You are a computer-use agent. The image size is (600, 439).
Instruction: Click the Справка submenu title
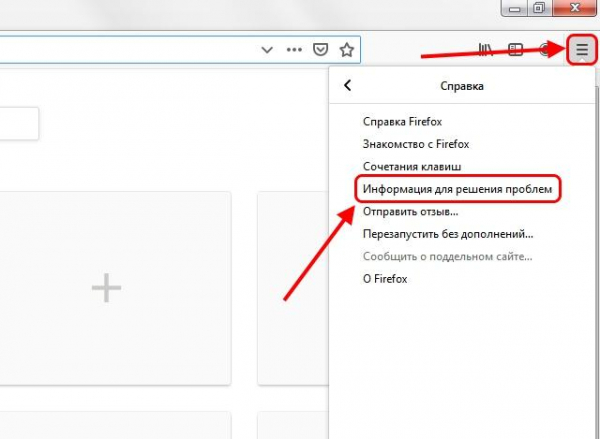click(462, 86)
